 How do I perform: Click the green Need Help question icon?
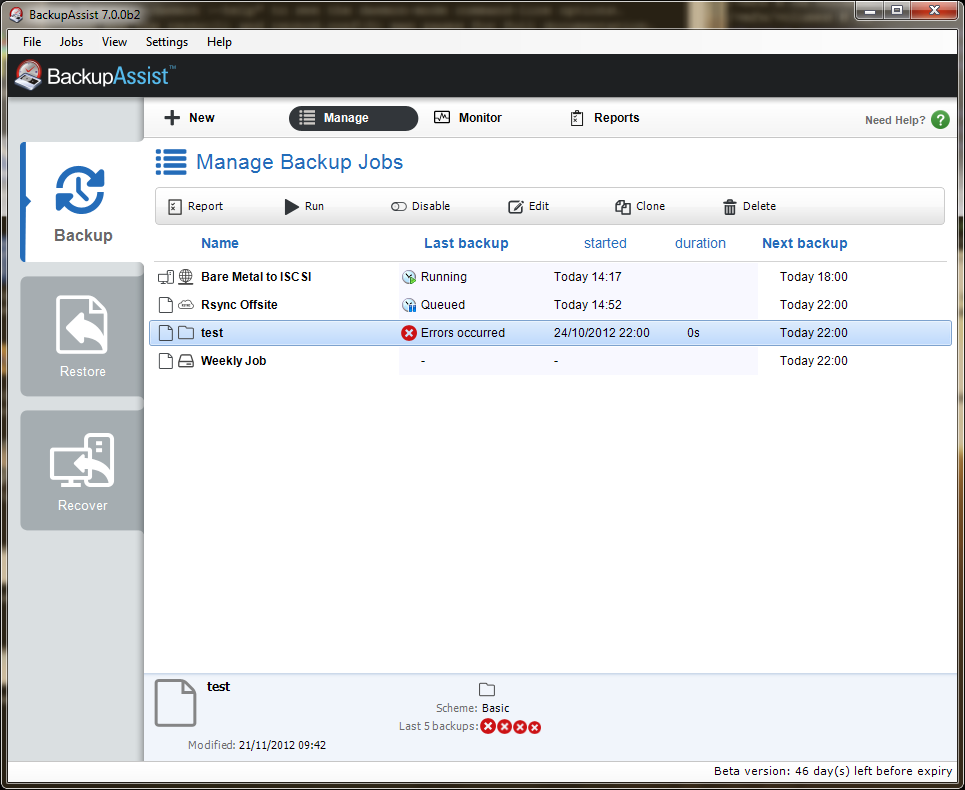pyautogui.click(x=940, y=119)
